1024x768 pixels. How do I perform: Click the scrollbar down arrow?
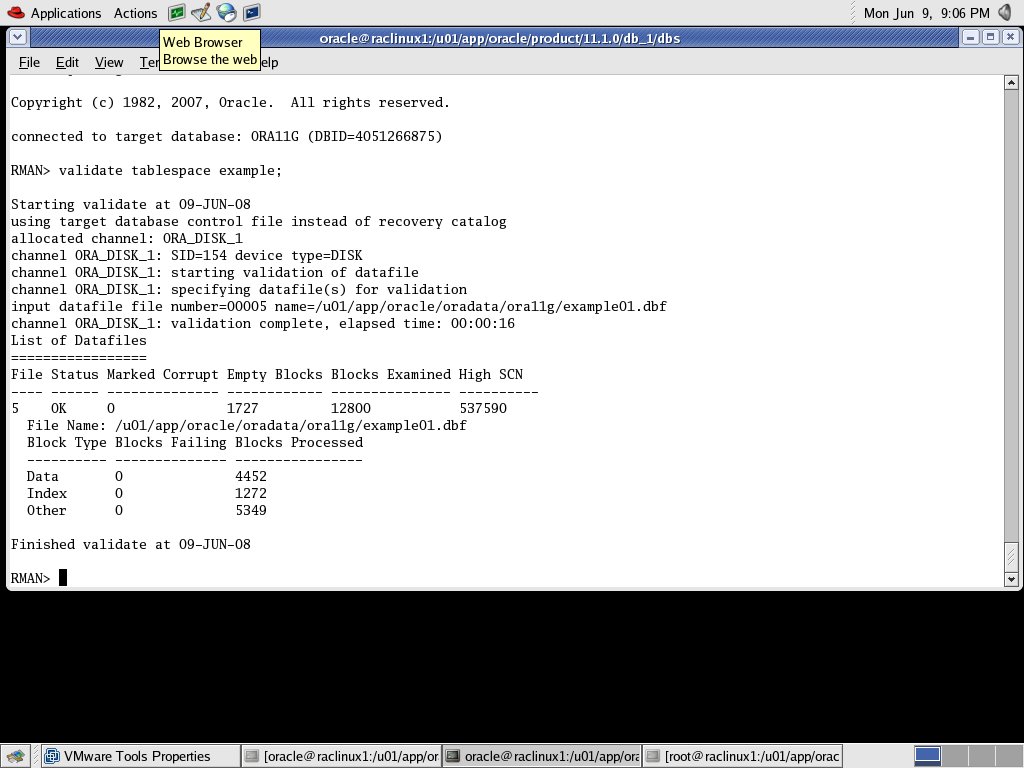[x=1011, y=579]
